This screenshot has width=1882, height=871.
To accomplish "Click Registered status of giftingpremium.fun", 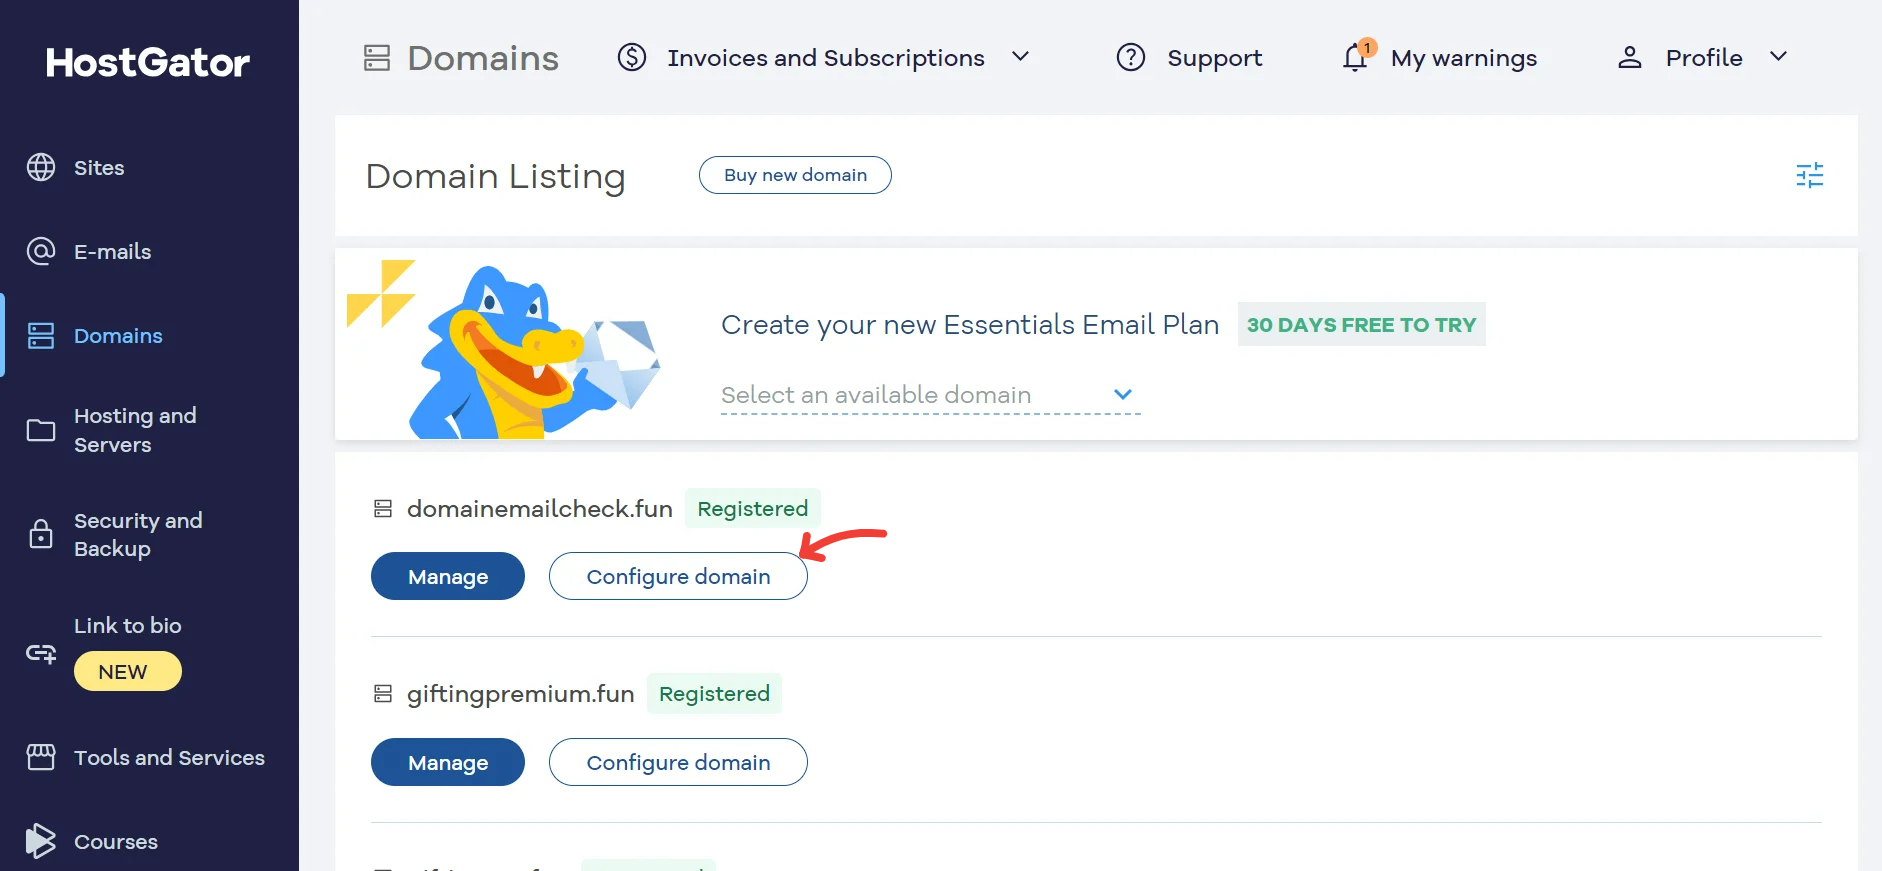I will coord(714,693).
